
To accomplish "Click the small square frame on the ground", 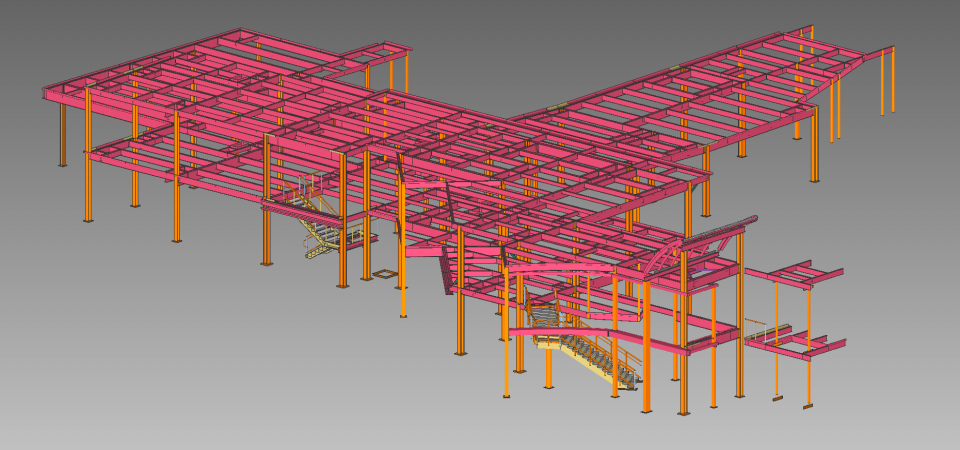I will coord(384,272).
